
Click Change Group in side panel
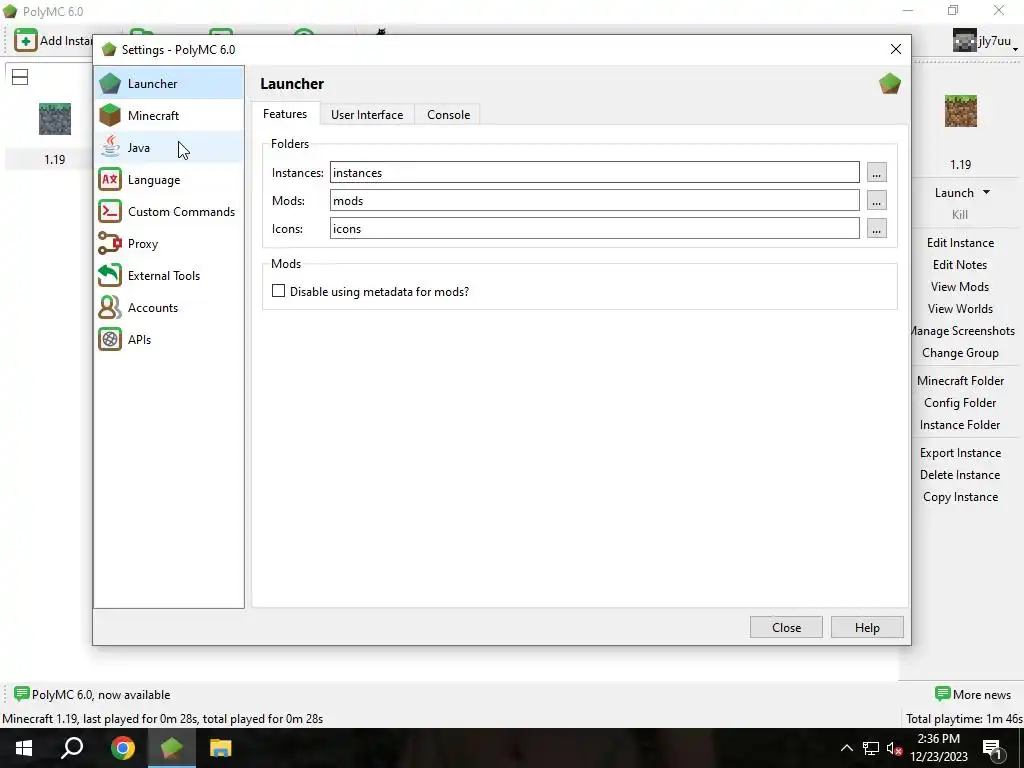[960, 353]
